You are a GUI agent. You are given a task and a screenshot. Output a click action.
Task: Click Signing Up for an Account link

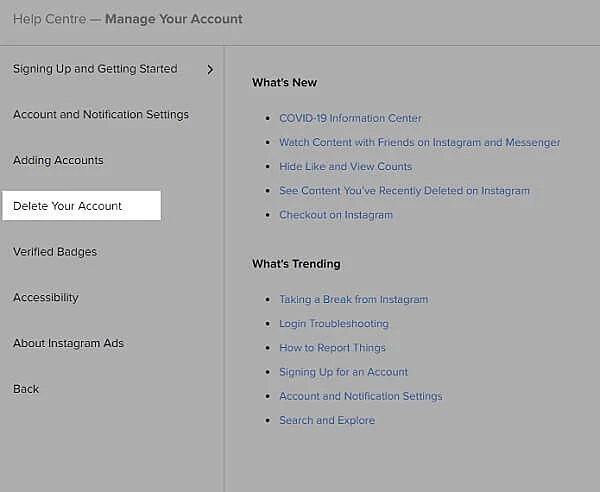click(343, 372)
